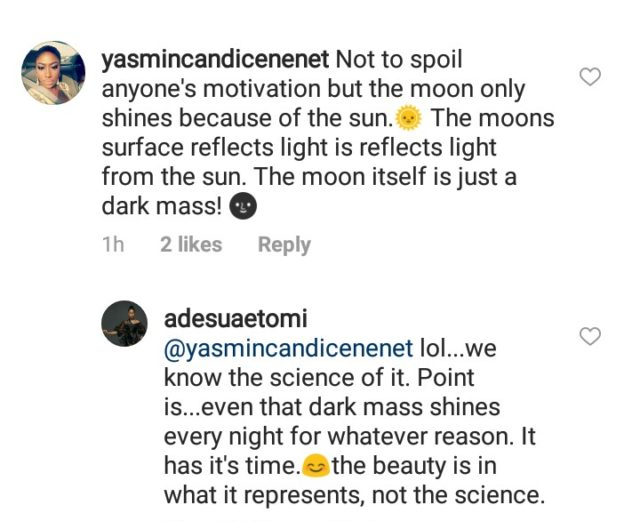The height and width of the screenshot is (522, 640).
Task: Click the dark moon face emoji
Action: tap(244, 207)
